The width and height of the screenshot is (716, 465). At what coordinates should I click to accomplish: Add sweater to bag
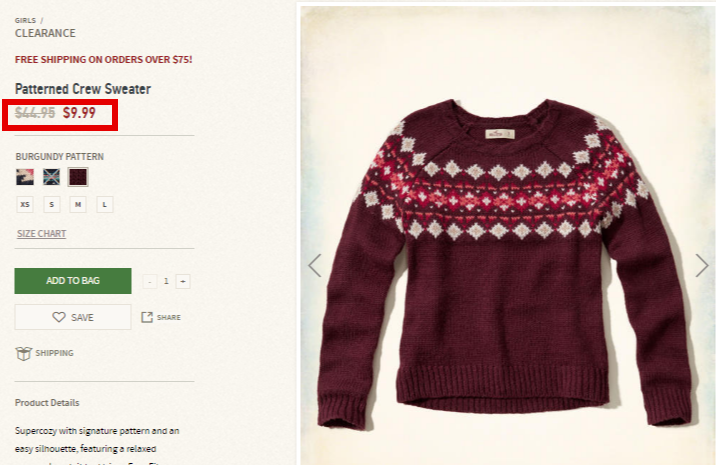click(x=73, y=281)
